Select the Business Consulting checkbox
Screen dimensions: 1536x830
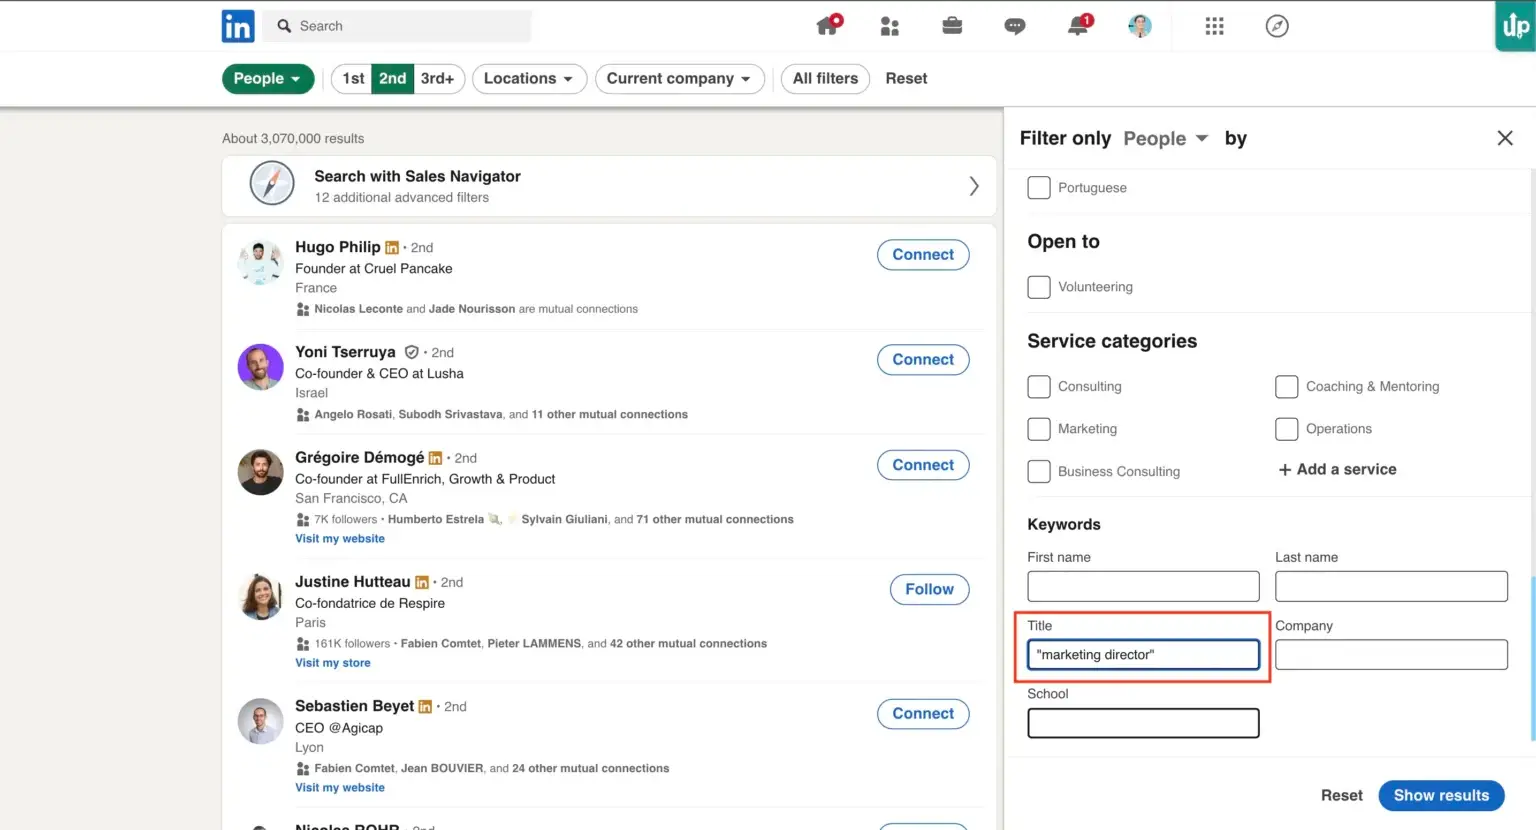click(1039, 472)
